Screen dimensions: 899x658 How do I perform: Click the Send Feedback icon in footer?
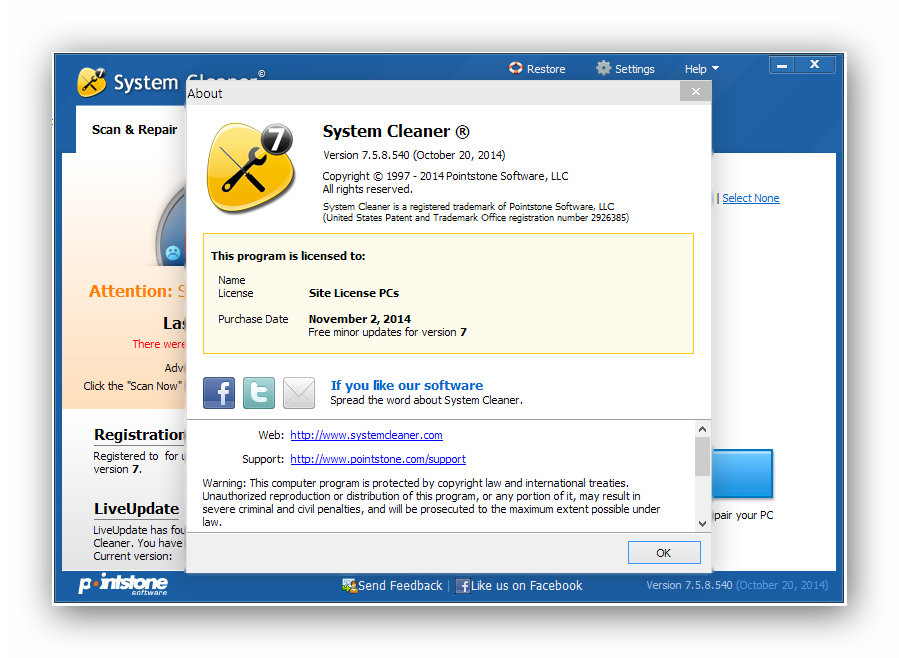(x=349, y=585)
